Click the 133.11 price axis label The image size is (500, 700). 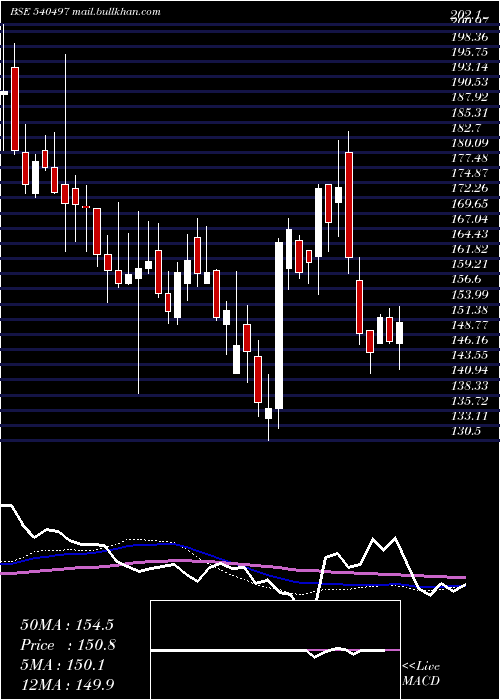469,416
